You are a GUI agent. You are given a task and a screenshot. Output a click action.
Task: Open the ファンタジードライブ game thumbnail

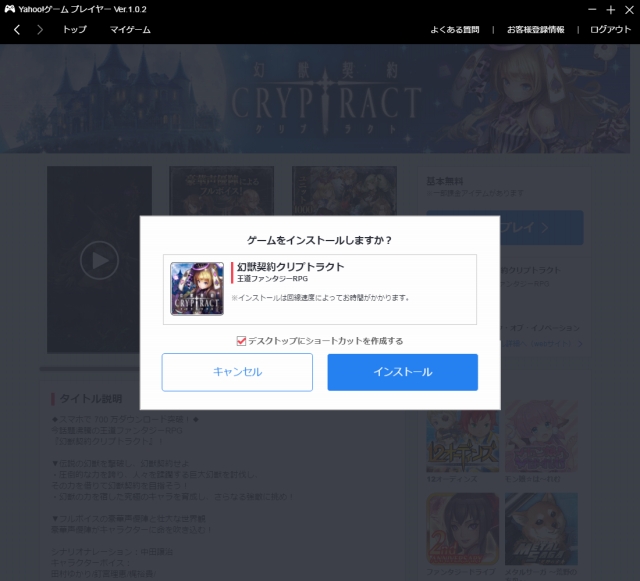[x=462, y=529]
